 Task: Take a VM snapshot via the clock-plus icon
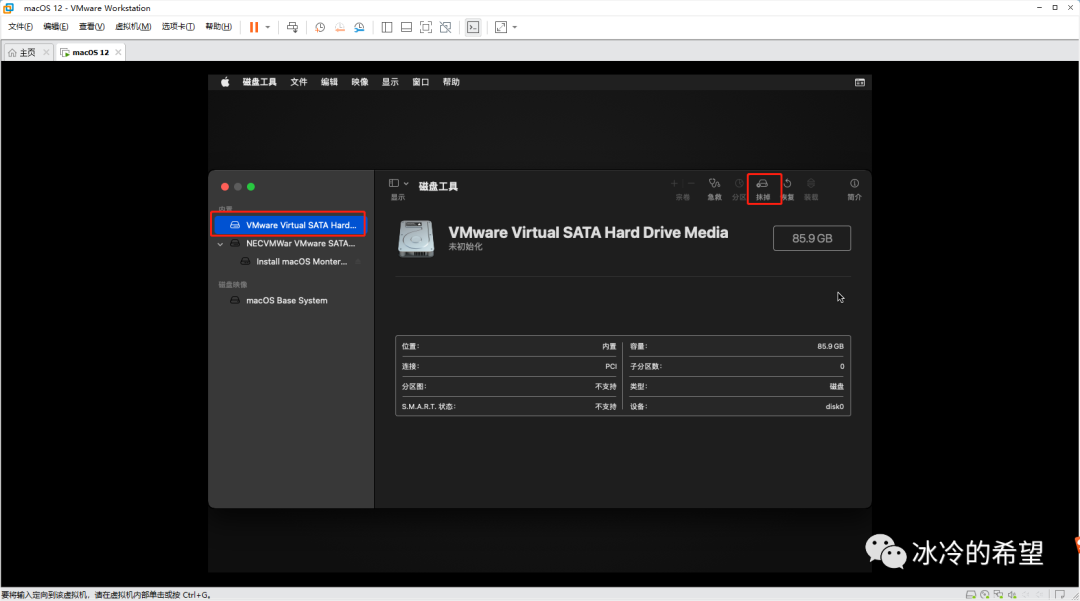[320, 28]
